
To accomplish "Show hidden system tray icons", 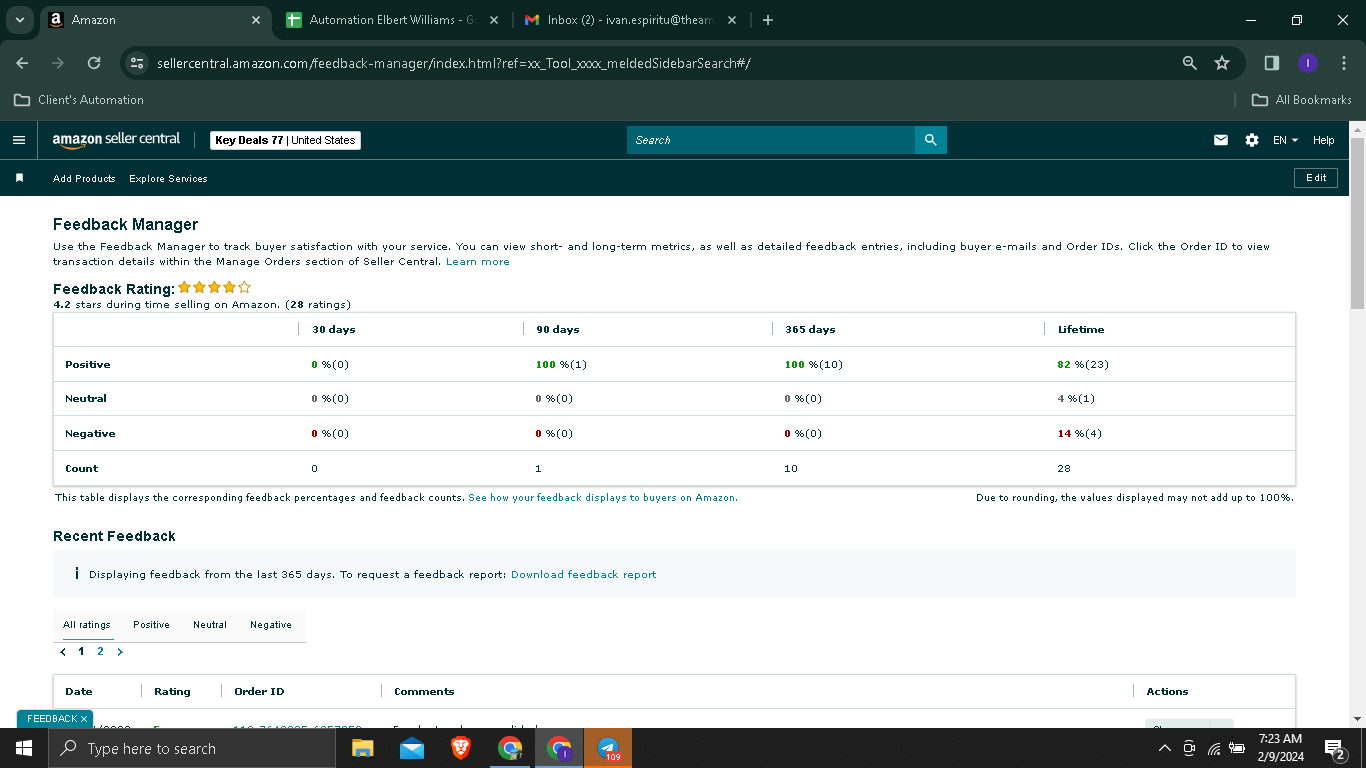I will (1165, 748).
